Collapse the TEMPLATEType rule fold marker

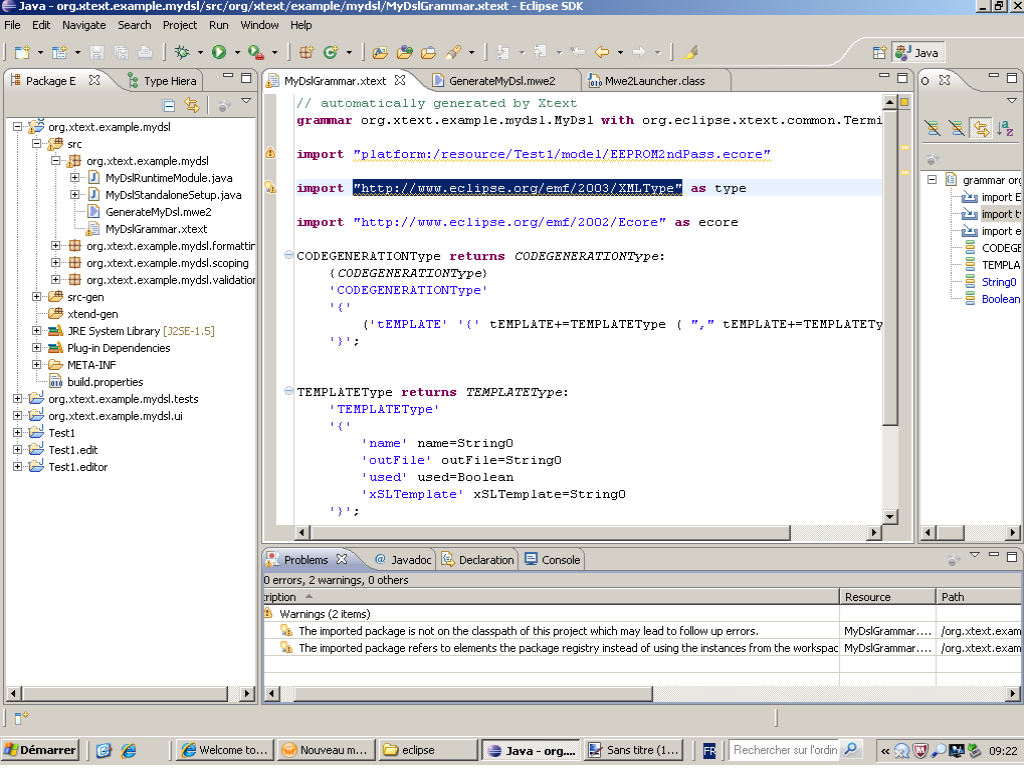pyautogui.click(x=288, y=391)
